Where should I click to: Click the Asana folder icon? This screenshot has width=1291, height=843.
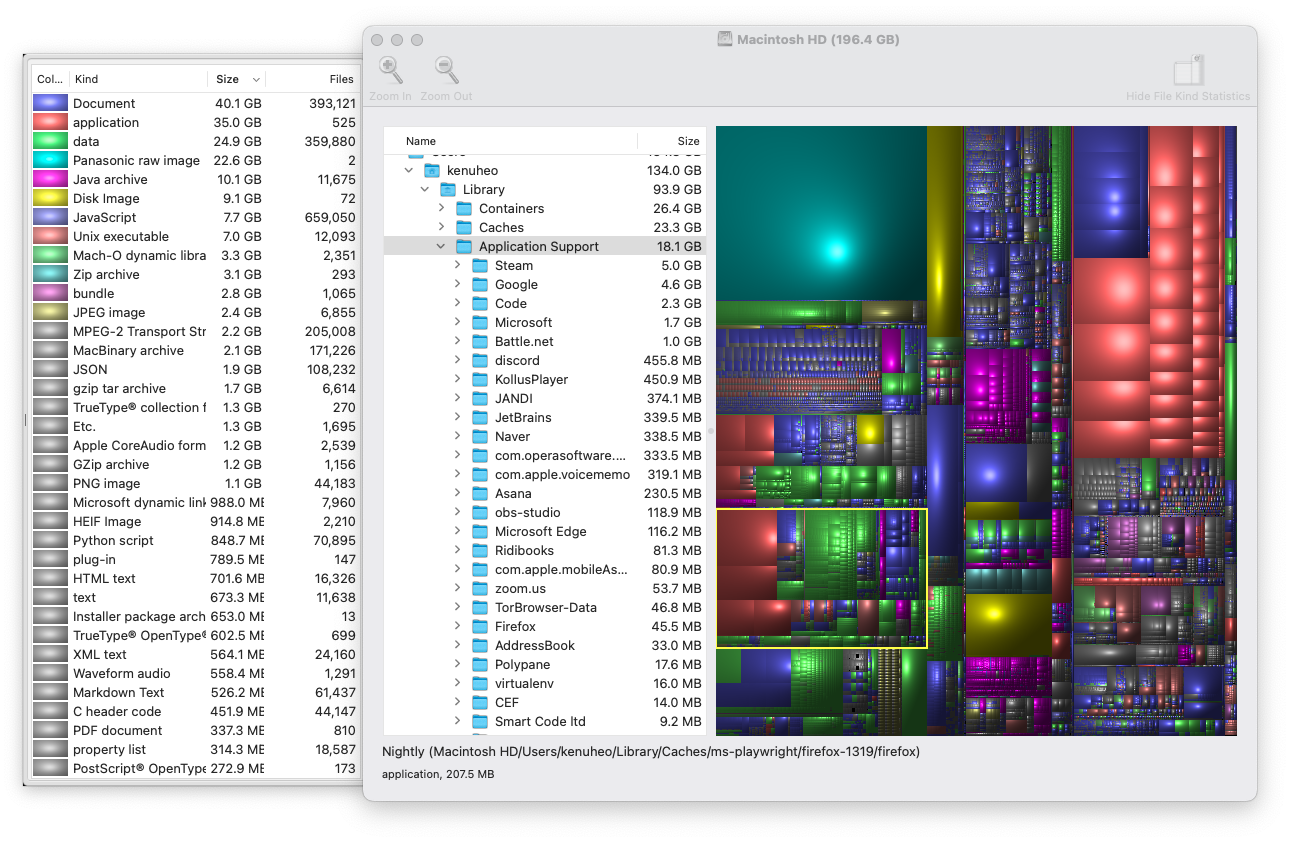[x=479, y=494]
